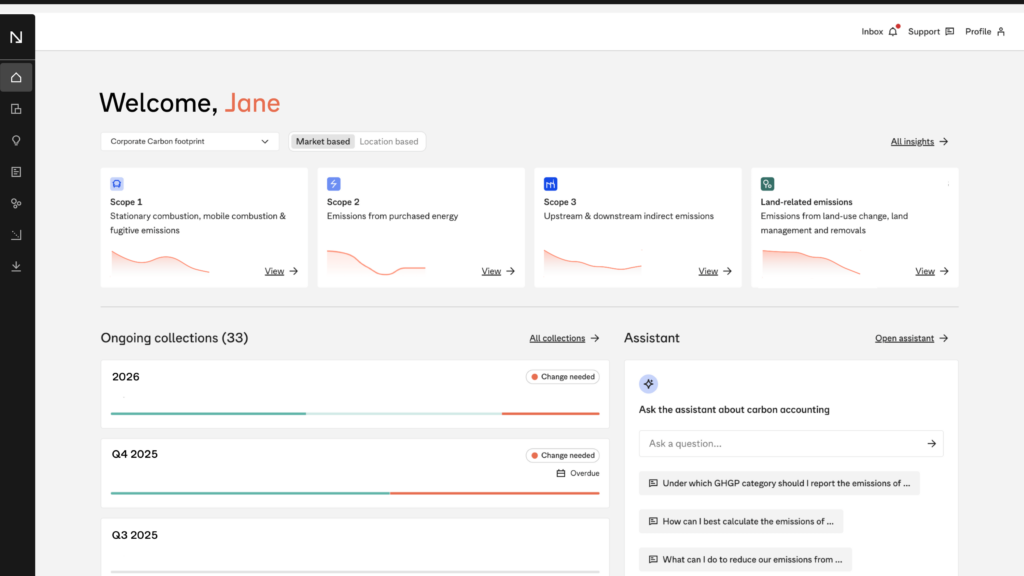
Task: Switch to Location based emissions view
Action: click(389, 142)
